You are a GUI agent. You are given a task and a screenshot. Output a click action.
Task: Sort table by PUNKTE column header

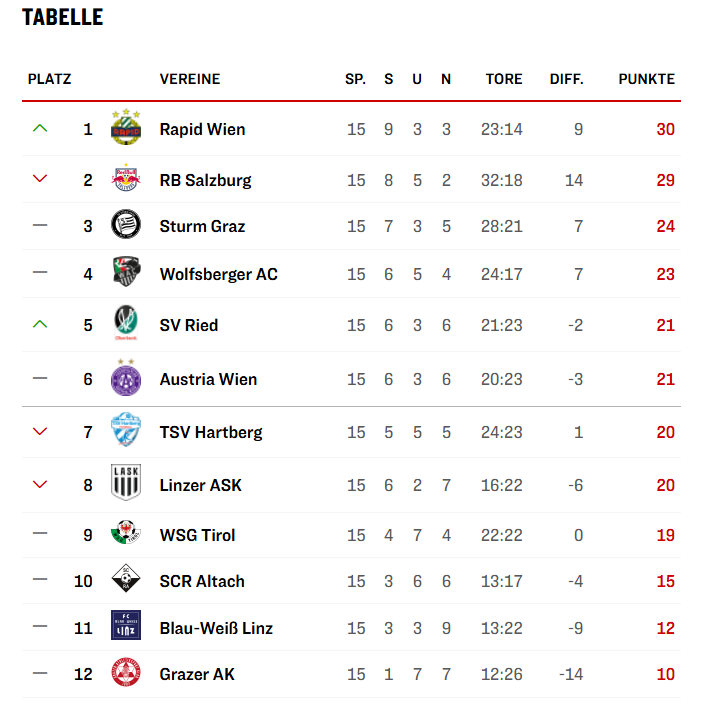click(x=646, y=79)
